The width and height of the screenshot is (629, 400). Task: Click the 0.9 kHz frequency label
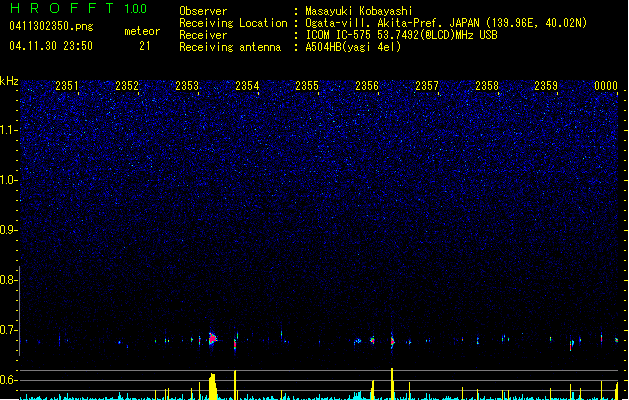(8, 230)
